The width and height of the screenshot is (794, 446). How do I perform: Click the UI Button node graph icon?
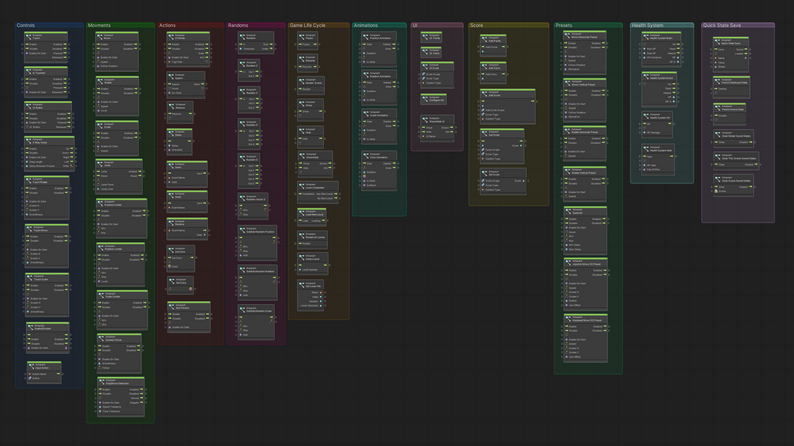(28, 107)
